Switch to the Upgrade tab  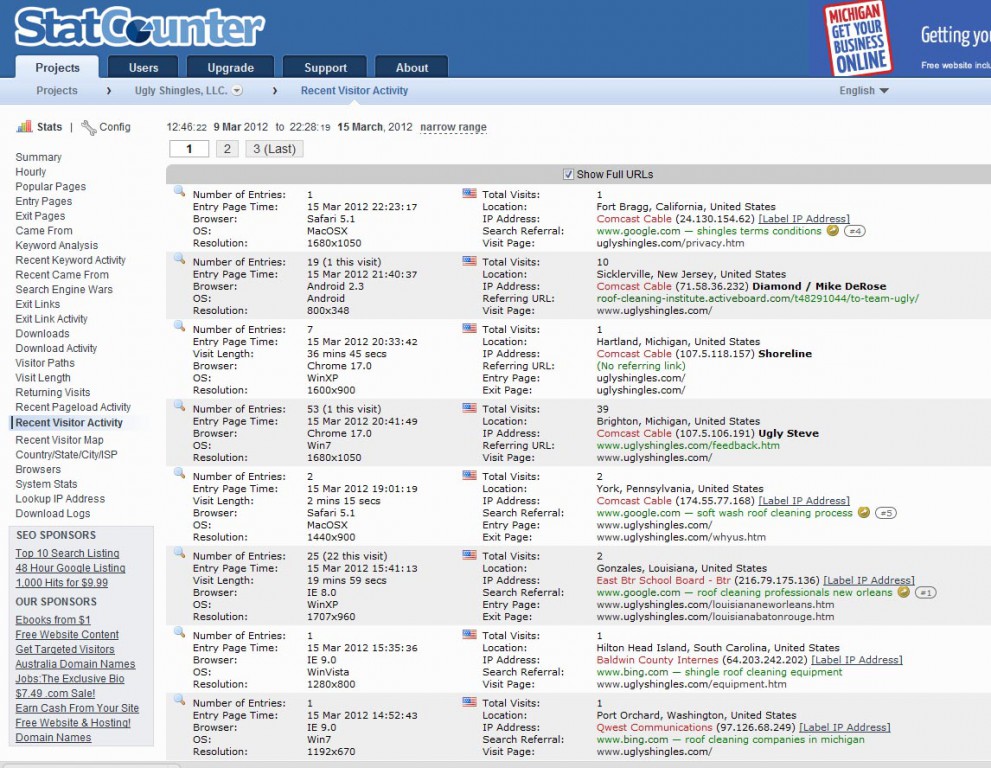(x=230, y=68)
